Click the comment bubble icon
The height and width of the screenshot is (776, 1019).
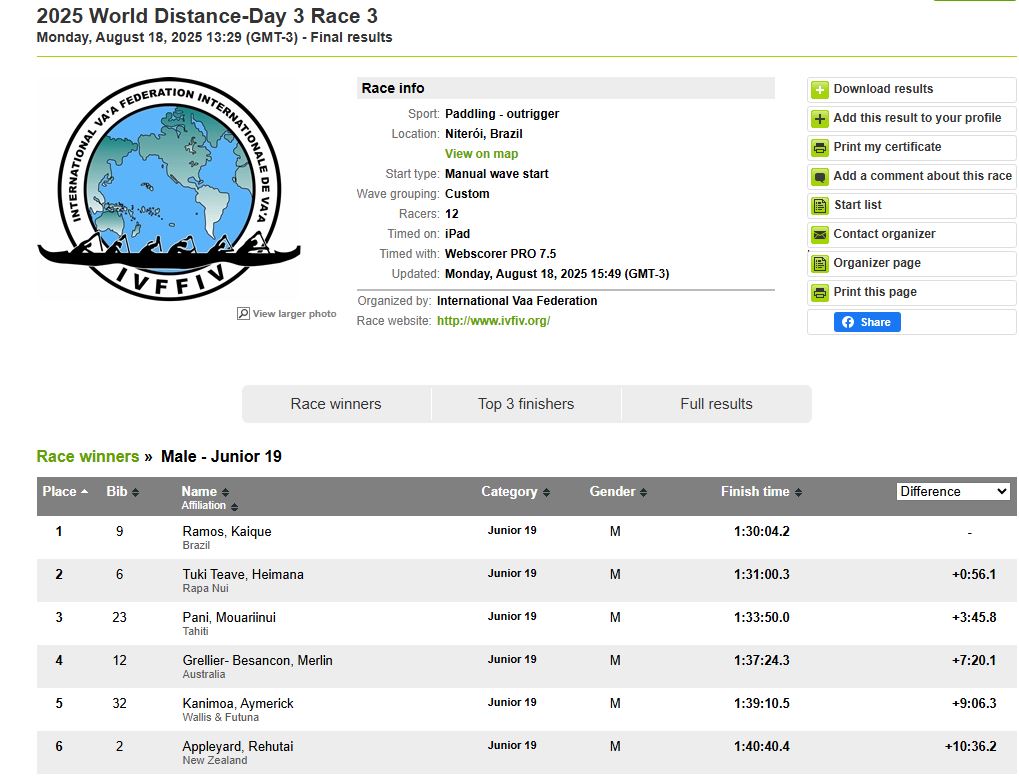click(x=819, y=177)
